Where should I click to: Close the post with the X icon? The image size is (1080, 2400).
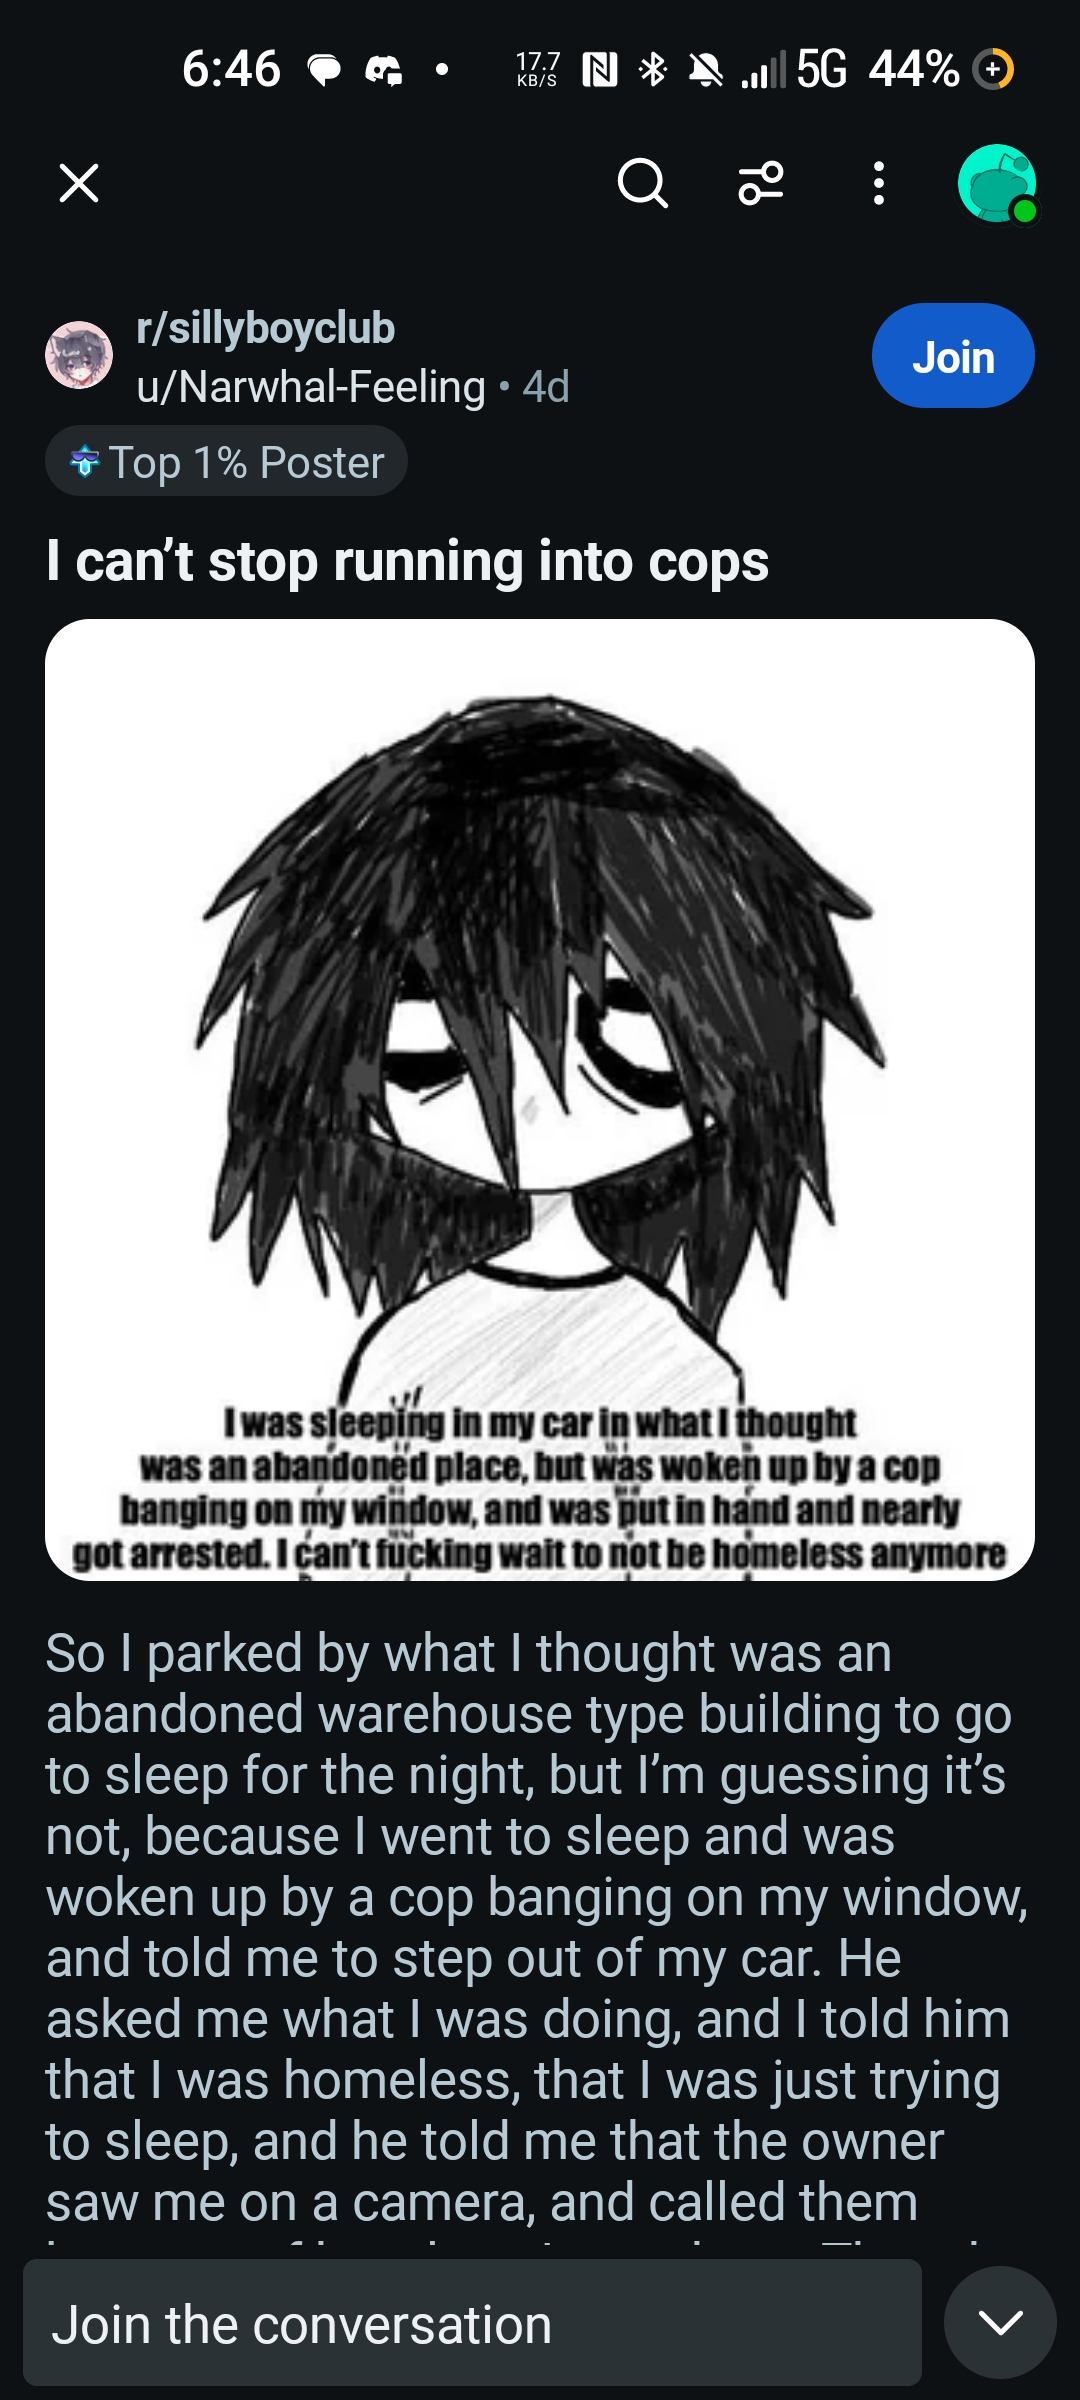point(79,183)
